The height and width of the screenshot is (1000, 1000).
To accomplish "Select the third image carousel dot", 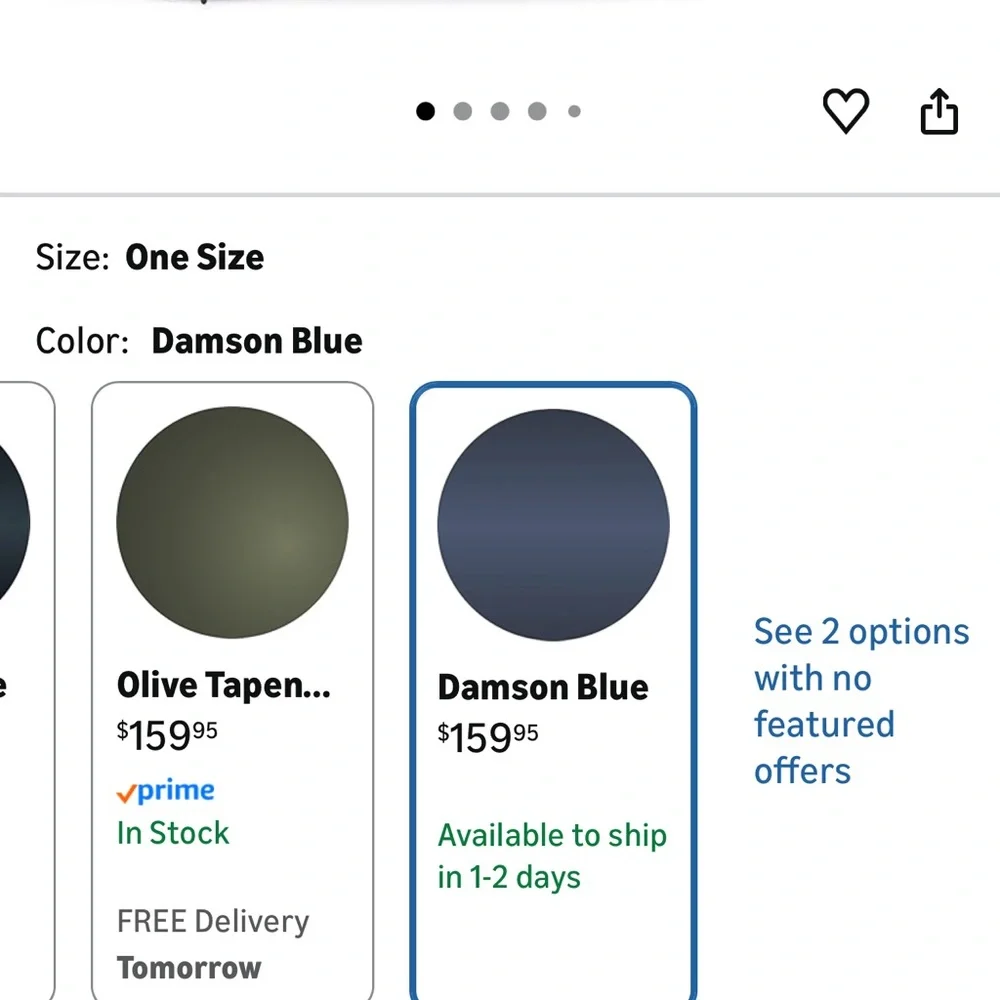I will pos(500,111).
